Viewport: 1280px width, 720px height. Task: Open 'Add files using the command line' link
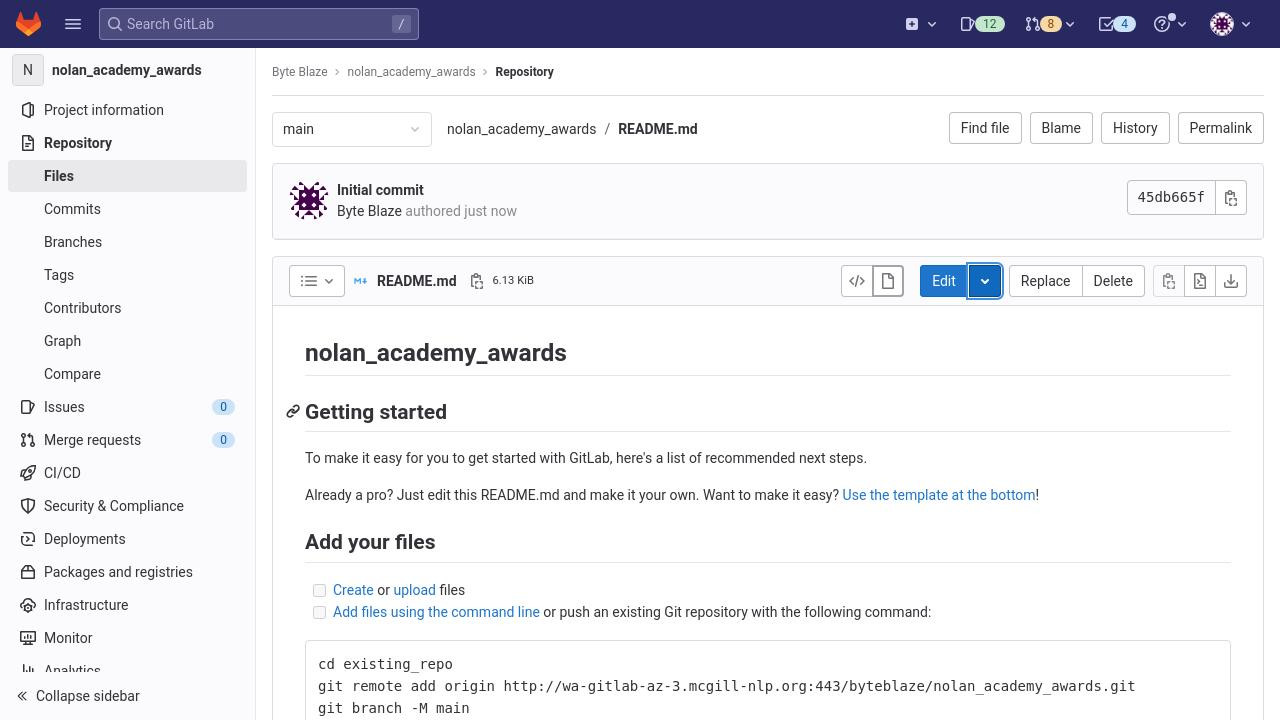point(436,612)
